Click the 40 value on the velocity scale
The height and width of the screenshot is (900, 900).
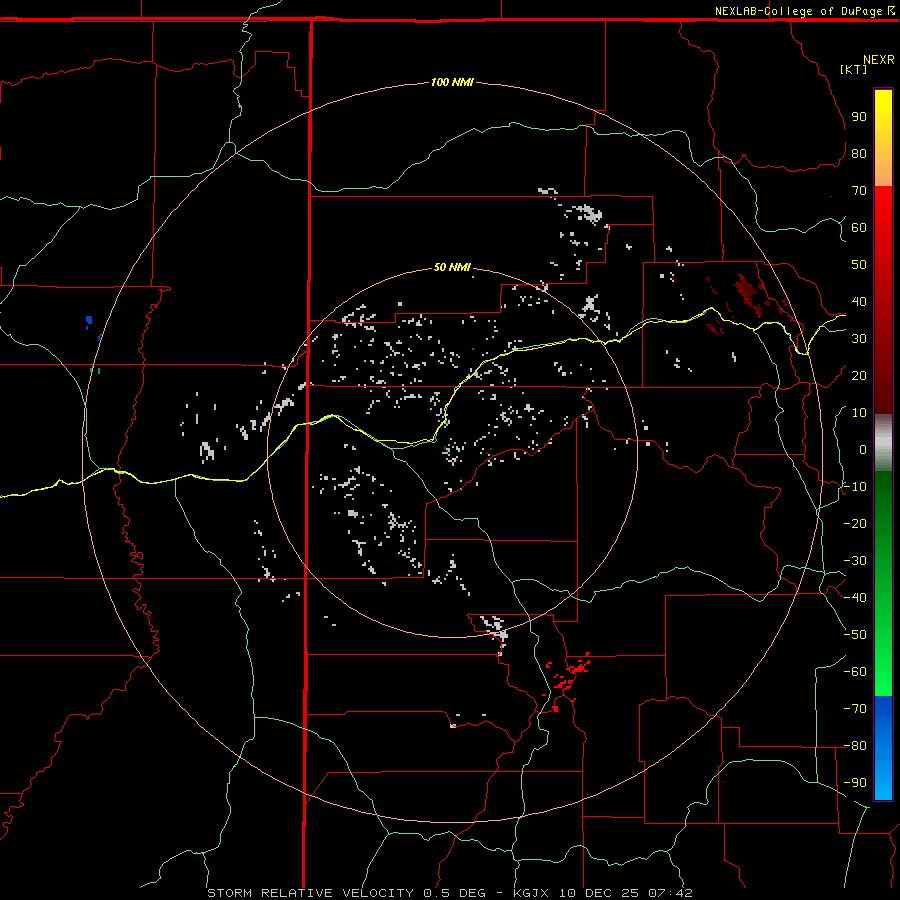(859, 301)
